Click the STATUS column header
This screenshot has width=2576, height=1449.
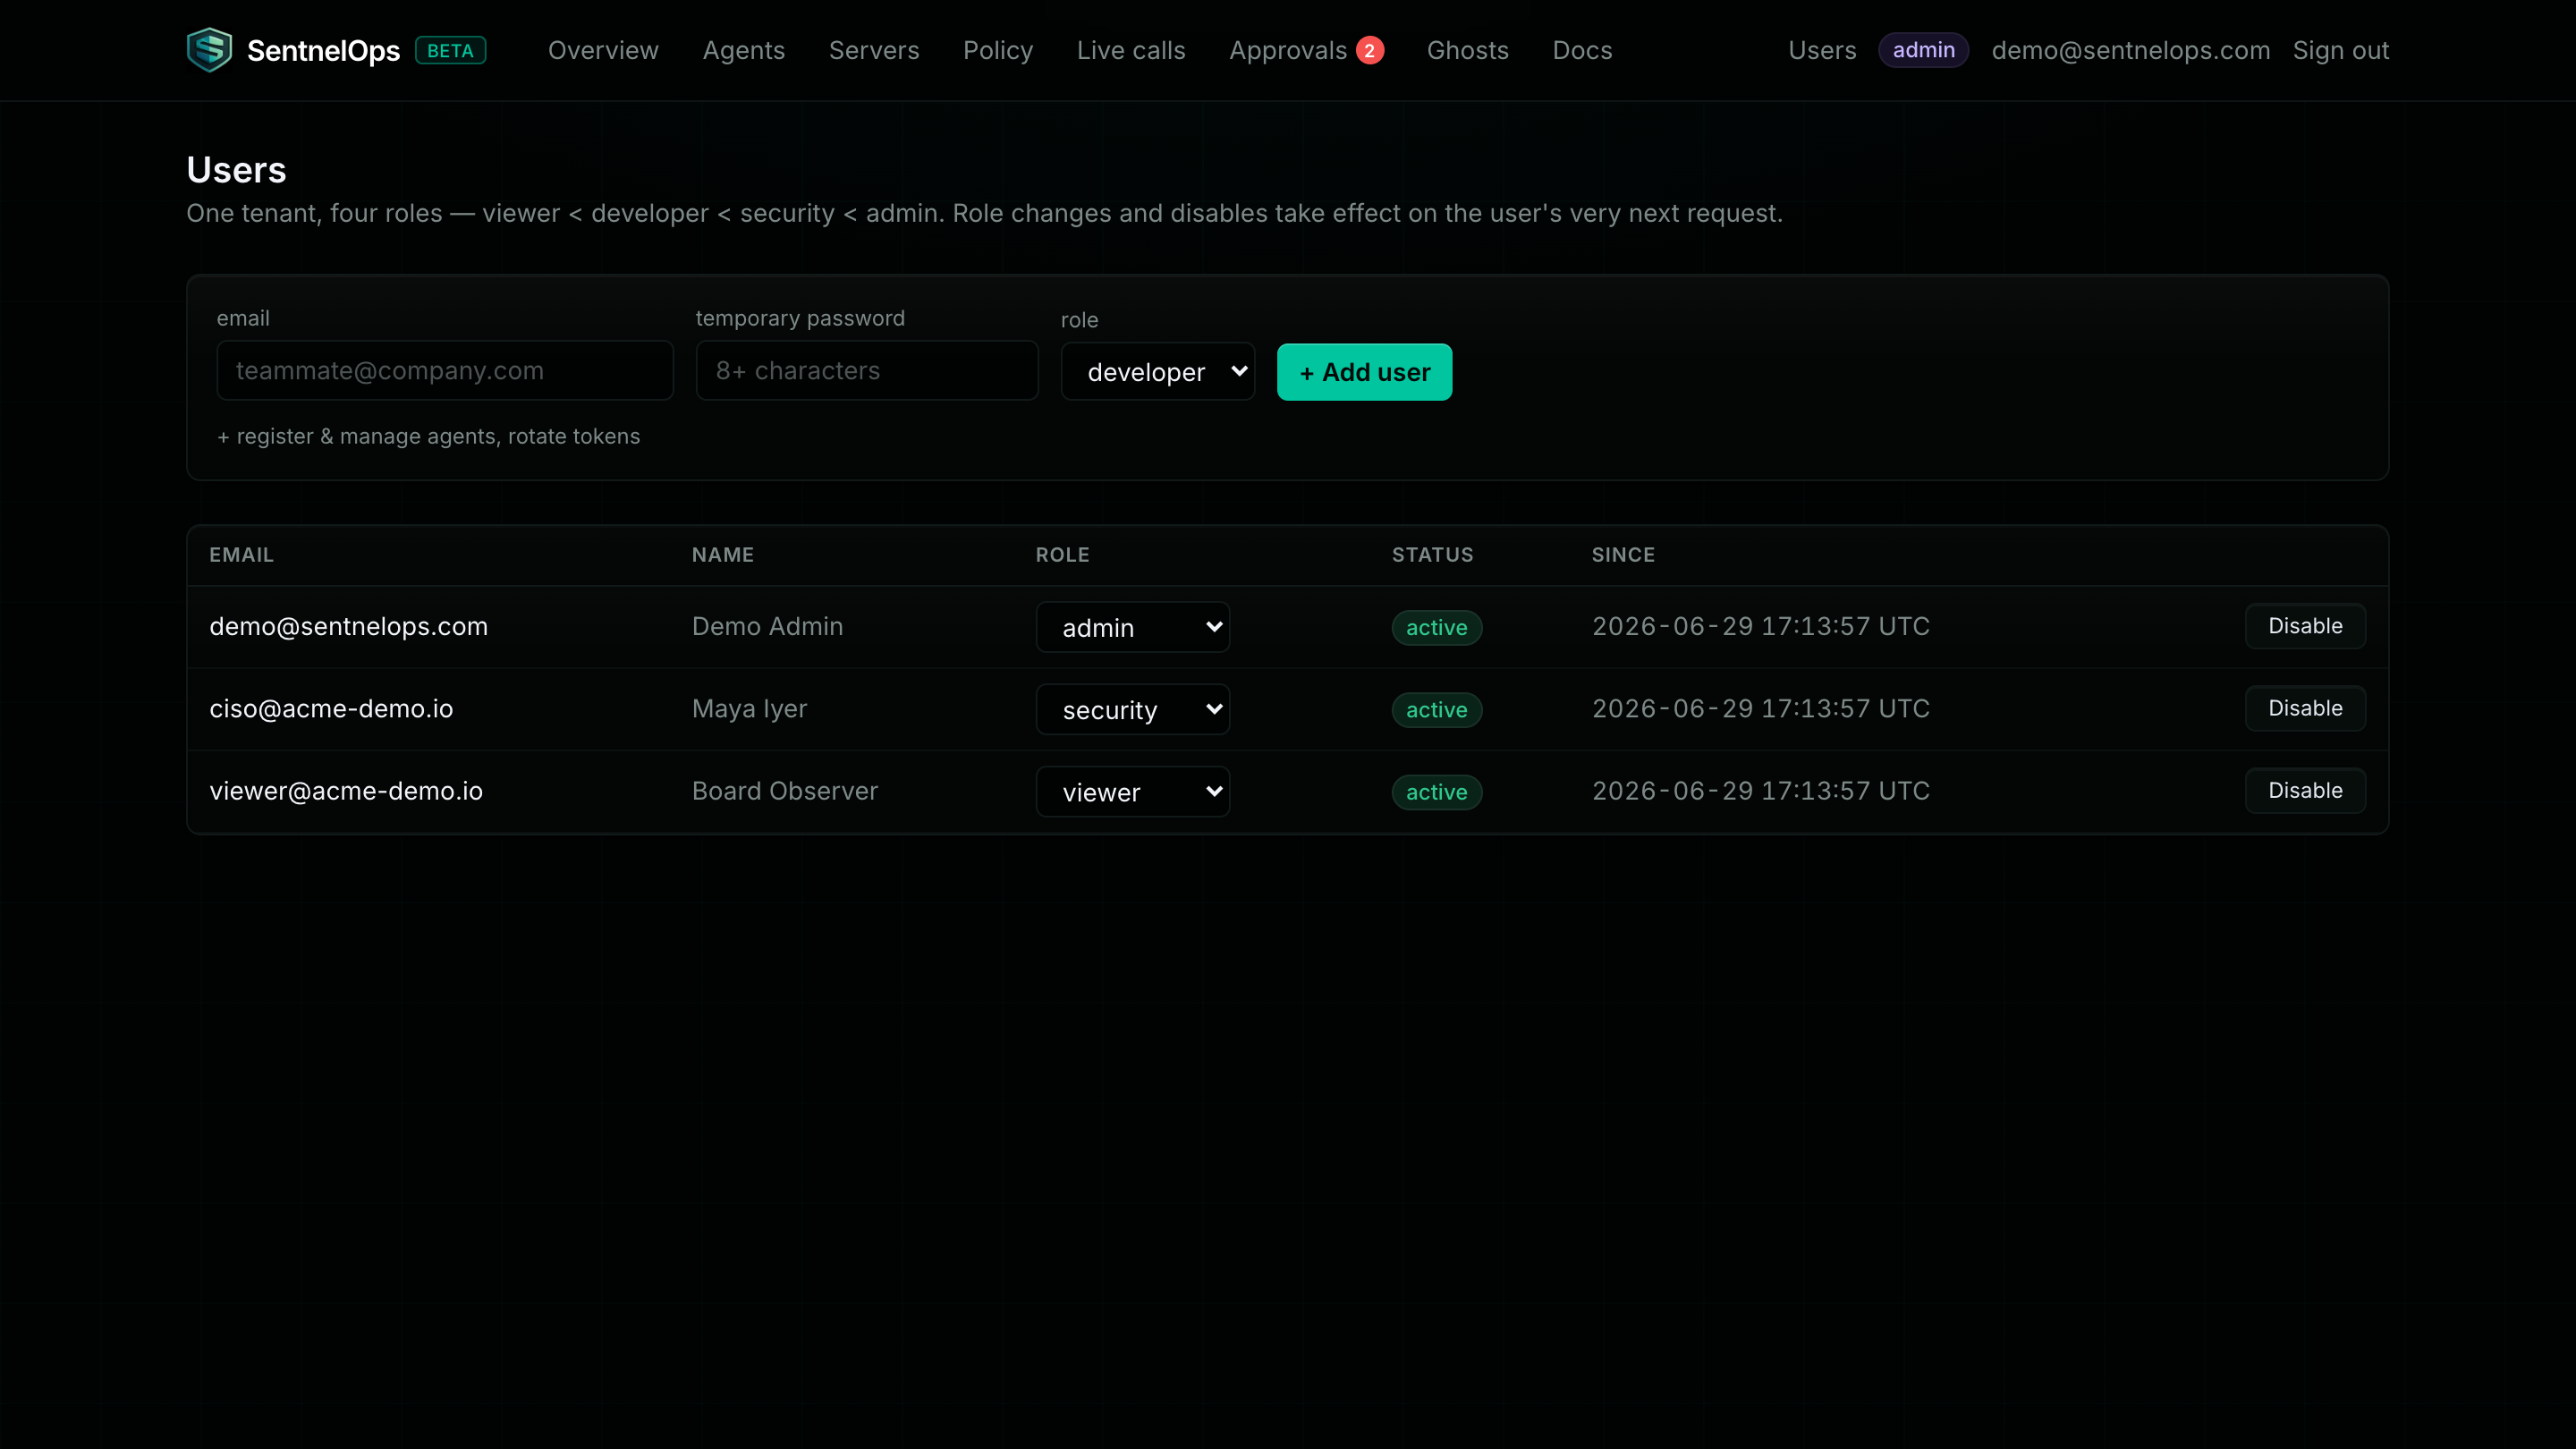(1432, 554)
